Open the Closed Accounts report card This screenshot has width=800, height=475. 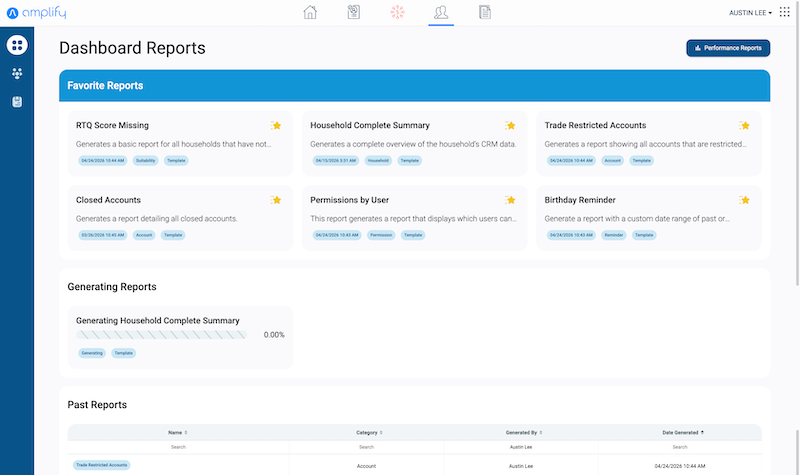[x=180, y=218]
